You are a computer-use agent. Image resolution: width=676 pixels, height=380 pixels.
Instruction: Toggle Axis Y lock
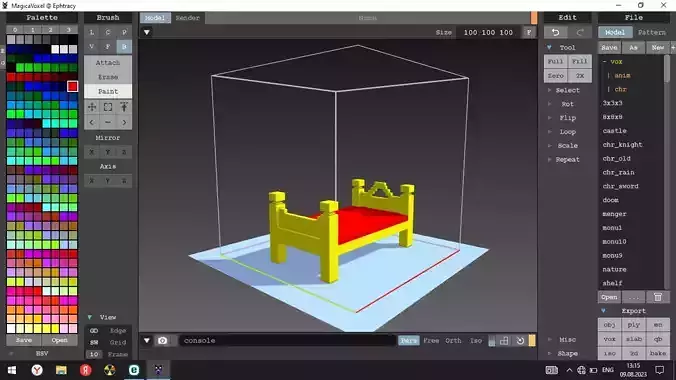[x=108, y=181]
